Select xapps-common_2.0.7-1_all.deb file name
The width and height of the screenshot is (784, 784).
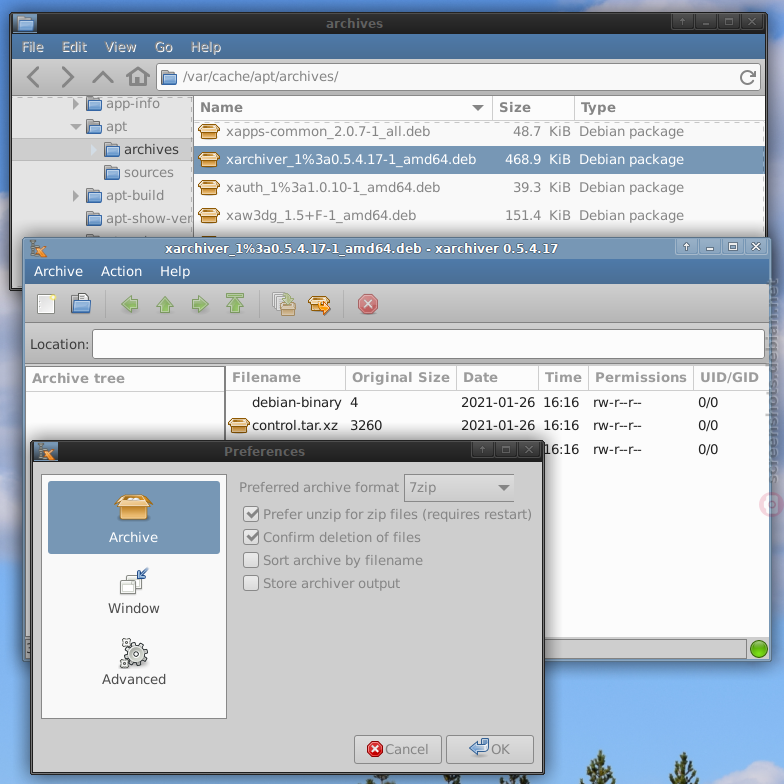(x=328, y=132)
